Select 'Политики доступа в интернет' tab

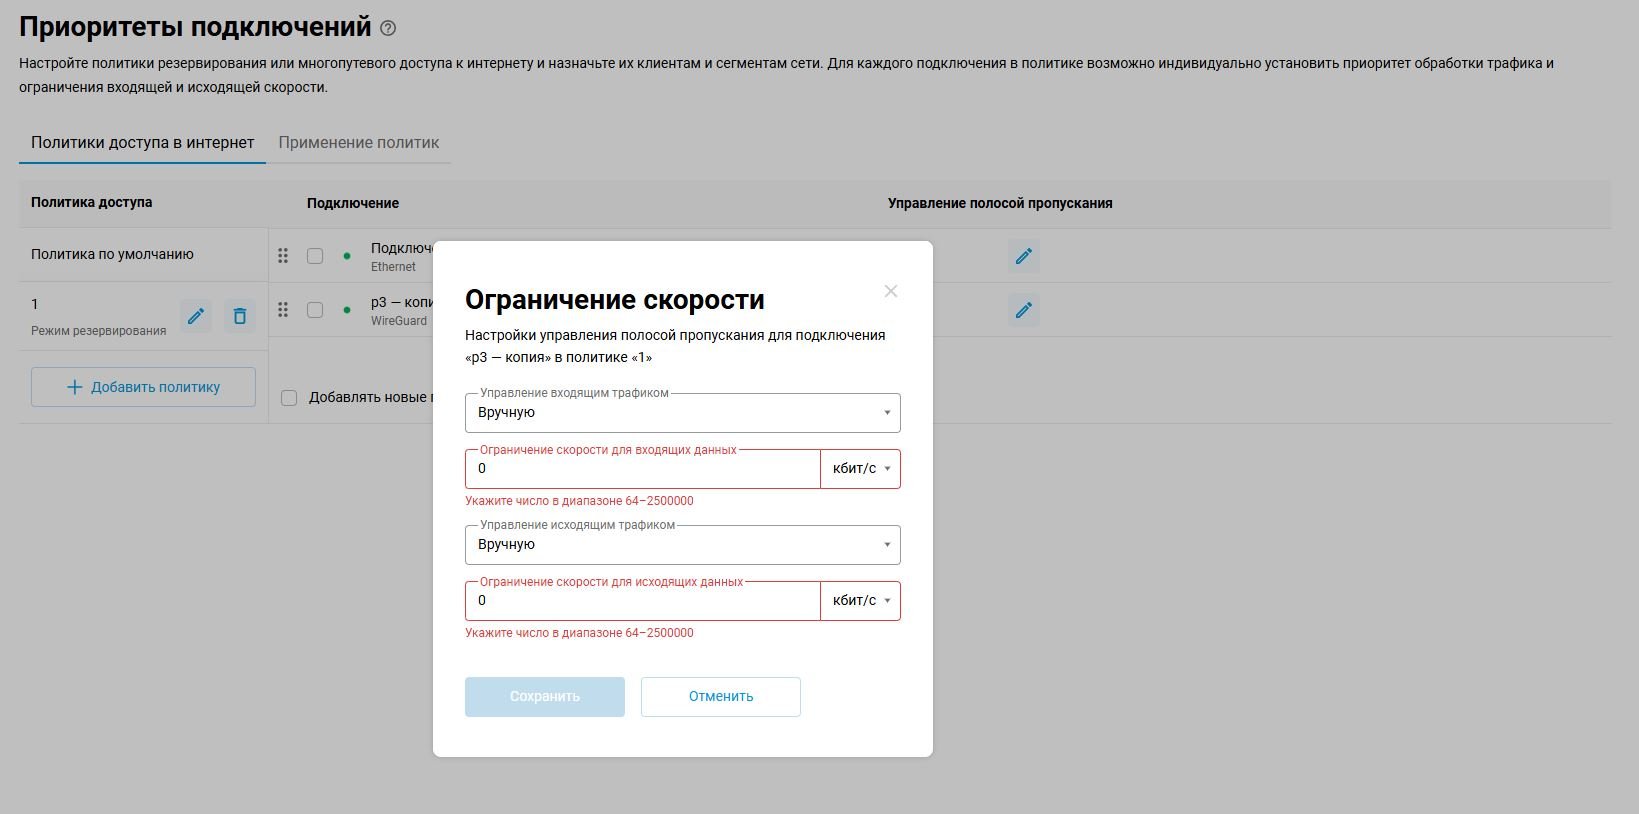(x=142, y=143)
